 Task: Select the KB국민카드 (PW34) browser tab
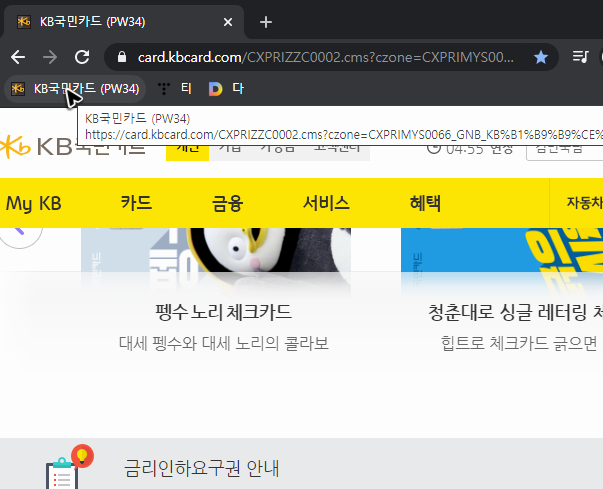click(x=123, y=22)
